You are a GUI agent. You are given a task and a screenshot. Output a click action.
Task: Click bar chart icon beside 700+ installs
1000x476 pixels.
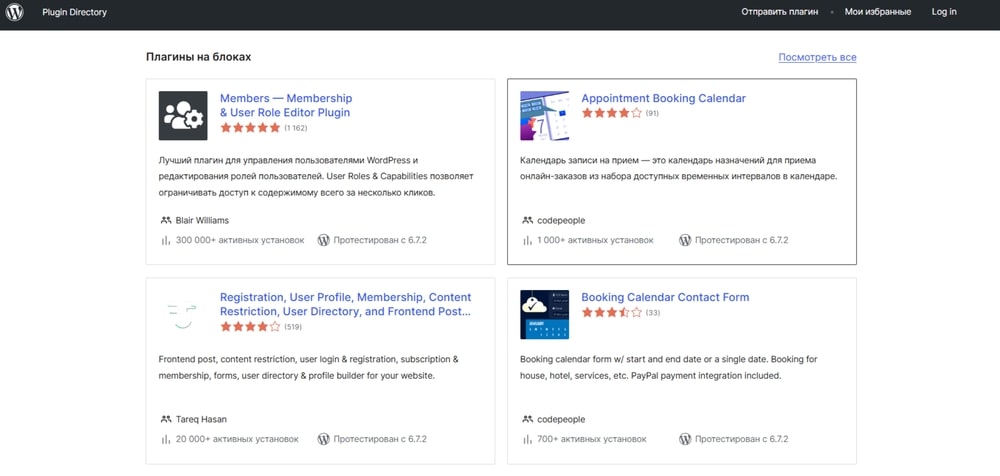pyautogui.click(x=527, y=439)
